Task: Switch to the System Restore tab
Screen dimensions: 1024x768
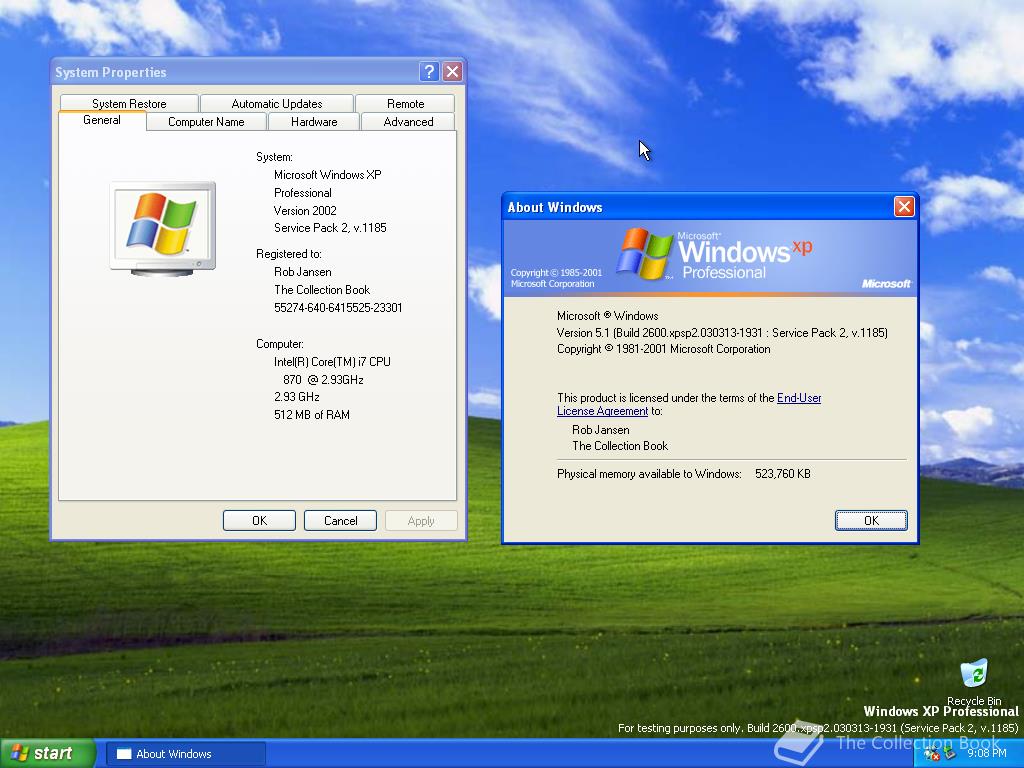Action: [129, 103]
